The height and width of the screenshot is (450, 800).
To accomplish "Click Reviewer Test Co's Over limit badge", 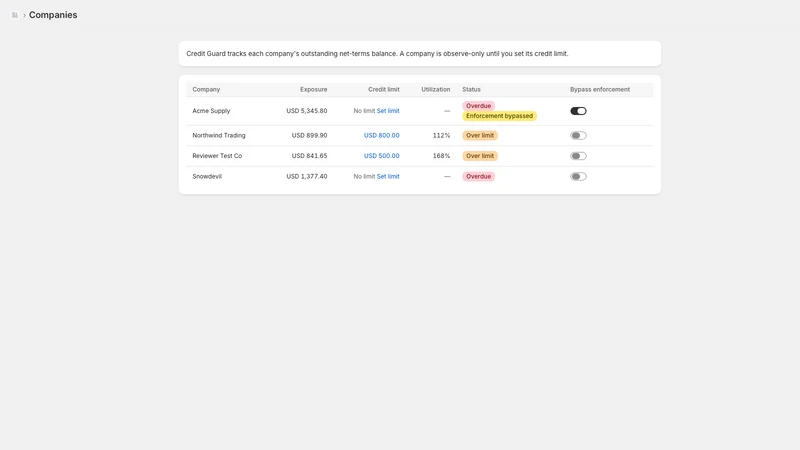I will pos(480,156).
